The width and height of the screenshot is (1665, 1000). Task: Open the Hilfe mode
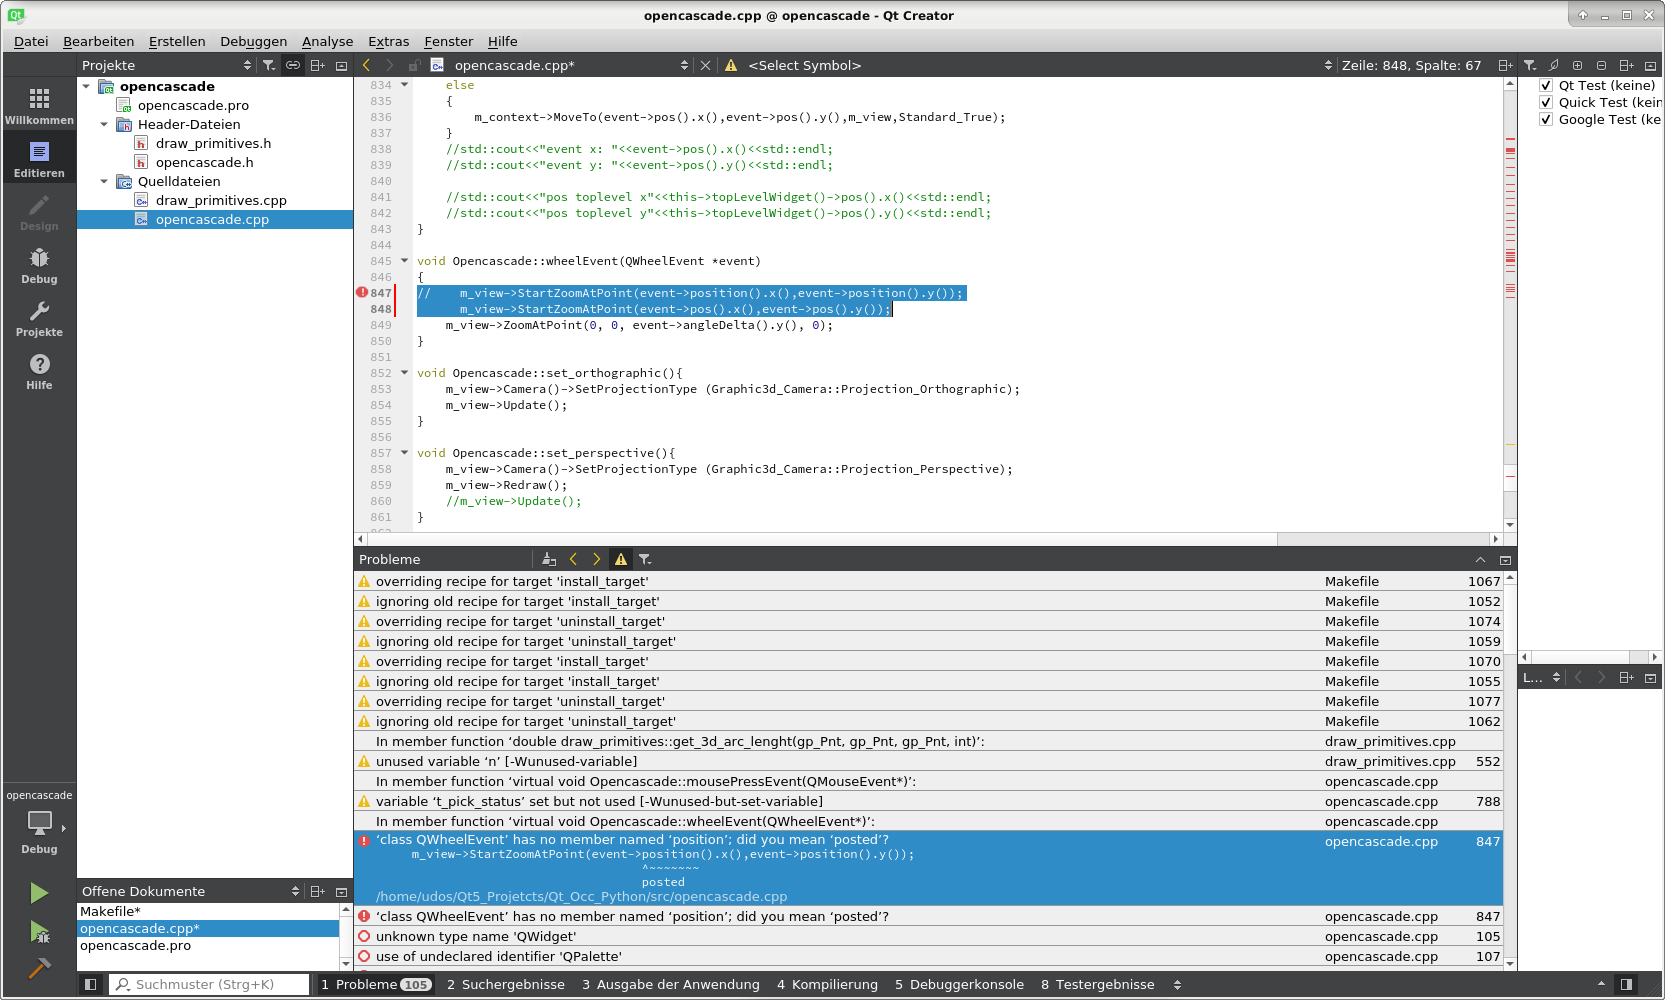click(39, 370)
